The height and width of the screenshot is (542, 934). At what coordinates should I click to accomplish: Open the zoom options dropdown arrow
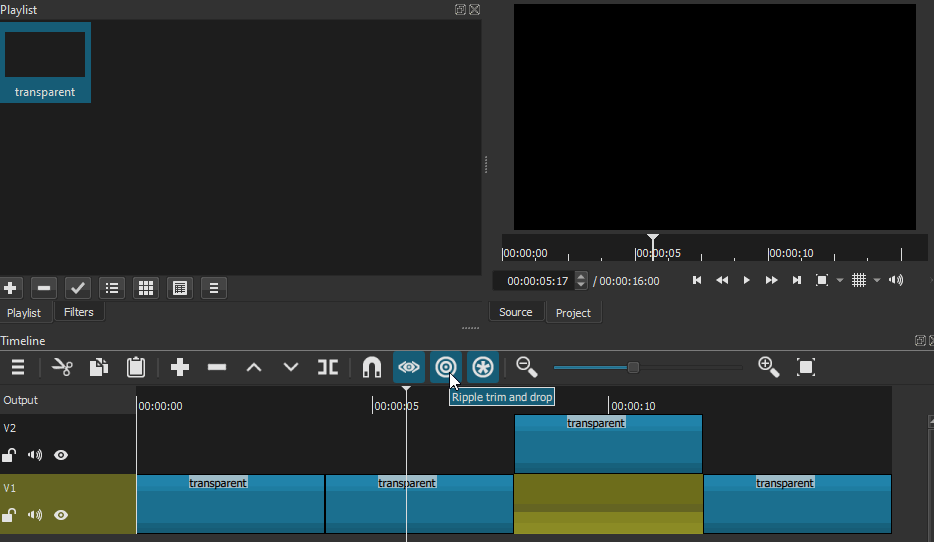coord(840,280)
